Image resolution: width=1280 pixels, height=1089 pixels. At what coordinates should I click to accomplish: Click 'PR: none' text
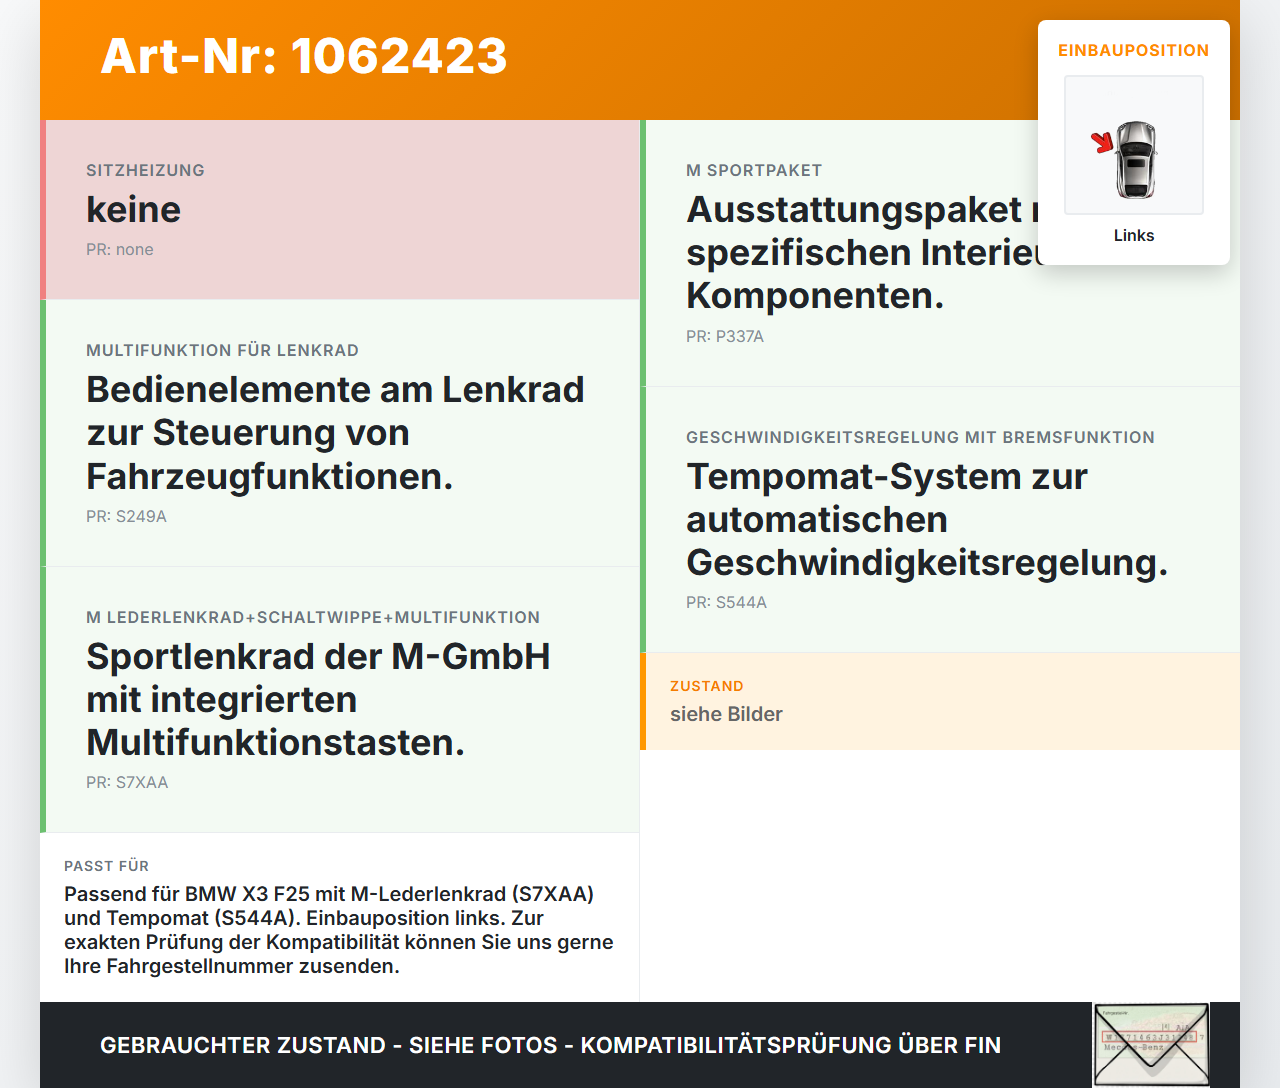[120, 249]
